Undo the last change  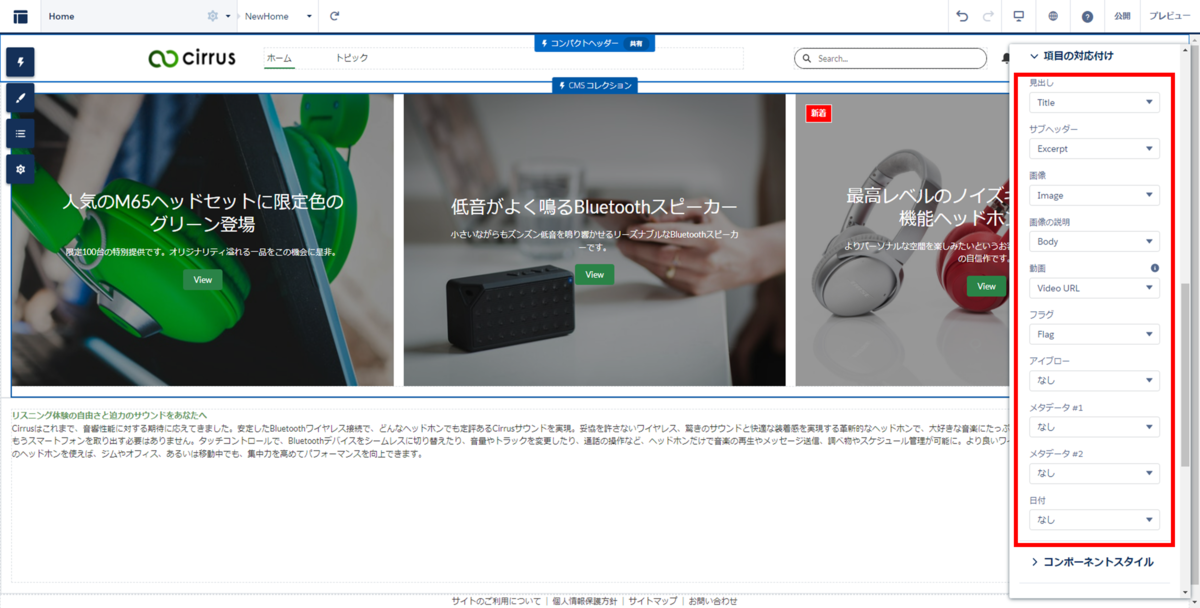962,16
